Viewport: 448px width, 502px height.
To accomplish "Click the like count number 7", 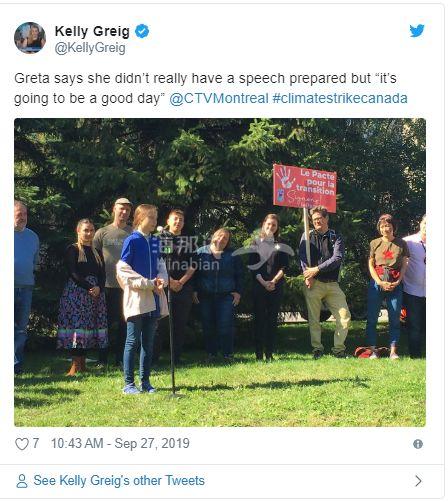I will point(36,444).
